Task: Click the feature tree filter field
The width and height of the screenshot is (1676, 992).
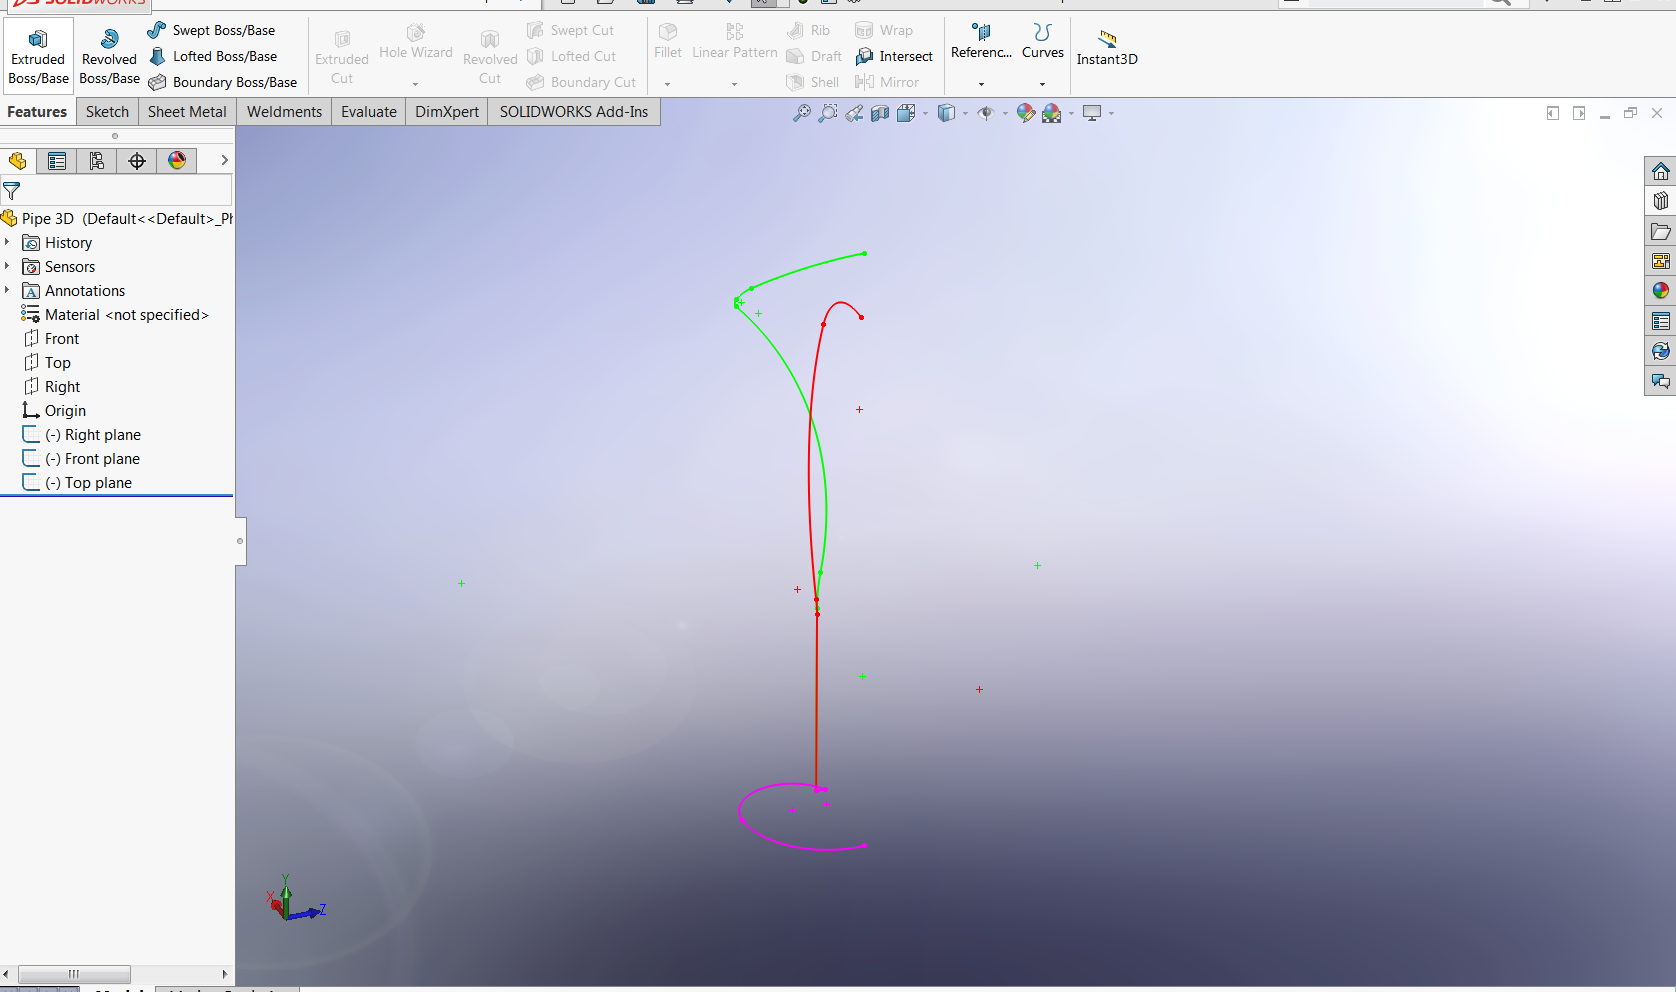Action: pos(117,190)
